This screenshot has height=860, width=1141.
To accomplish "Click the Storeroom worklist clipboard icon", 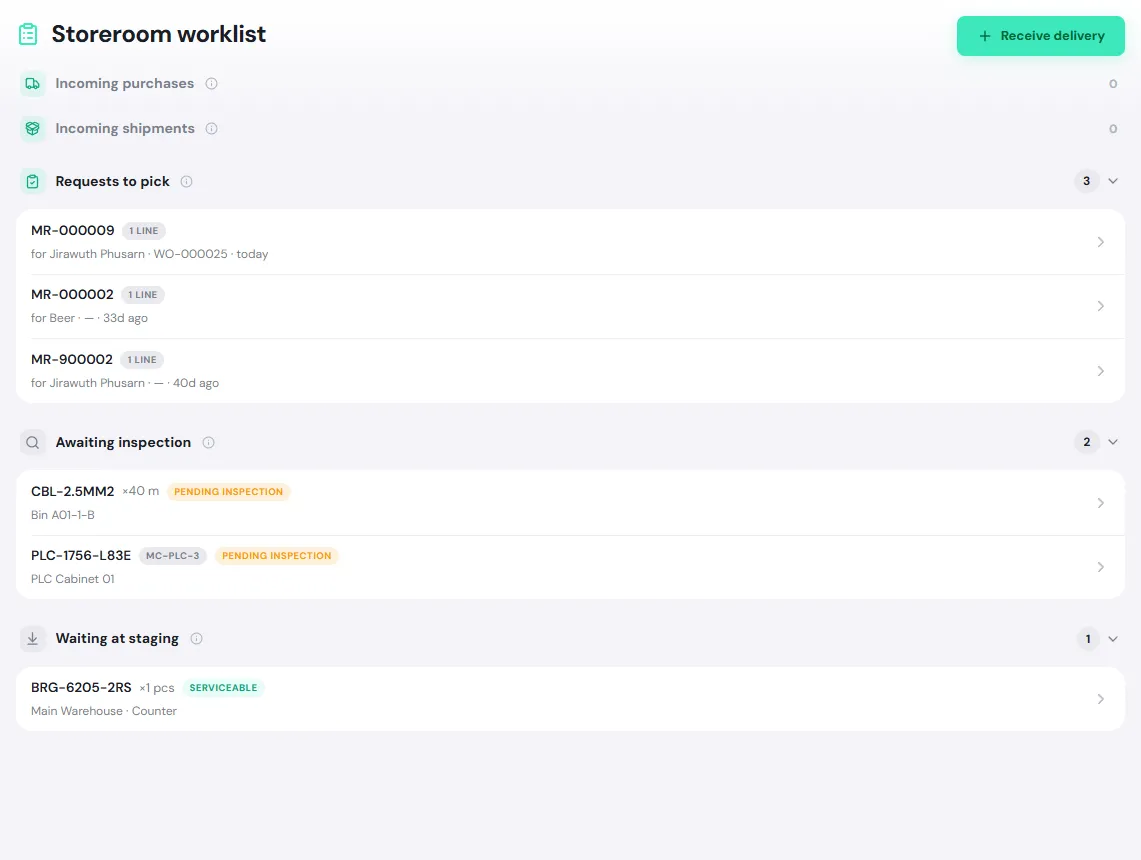I will point(28,34).
